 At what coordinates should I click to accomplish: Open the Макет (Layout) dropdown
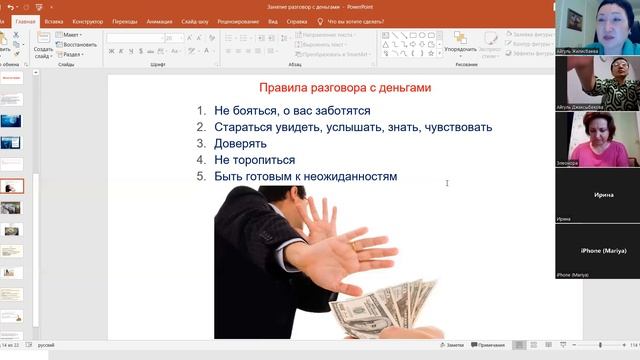pos(69,35)
